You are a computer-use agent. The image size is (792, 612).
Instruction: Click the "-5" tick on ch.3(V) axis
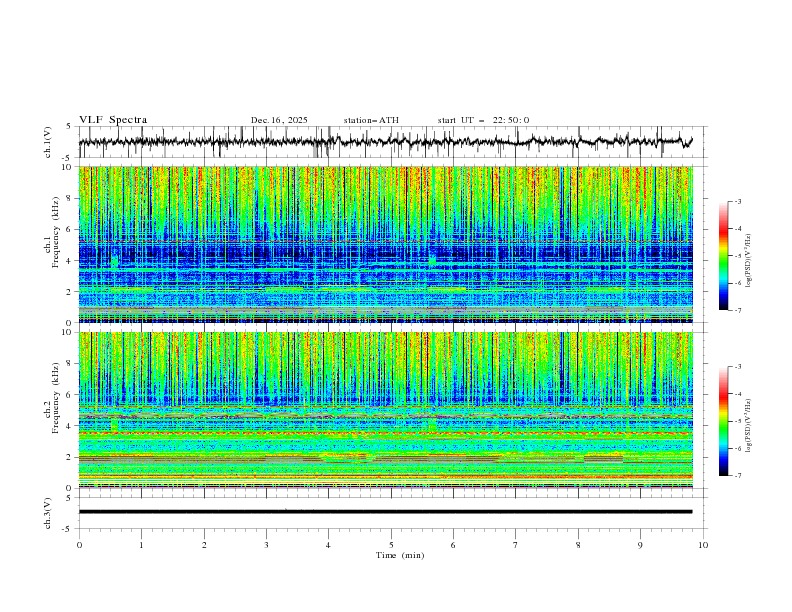[68, 529]
